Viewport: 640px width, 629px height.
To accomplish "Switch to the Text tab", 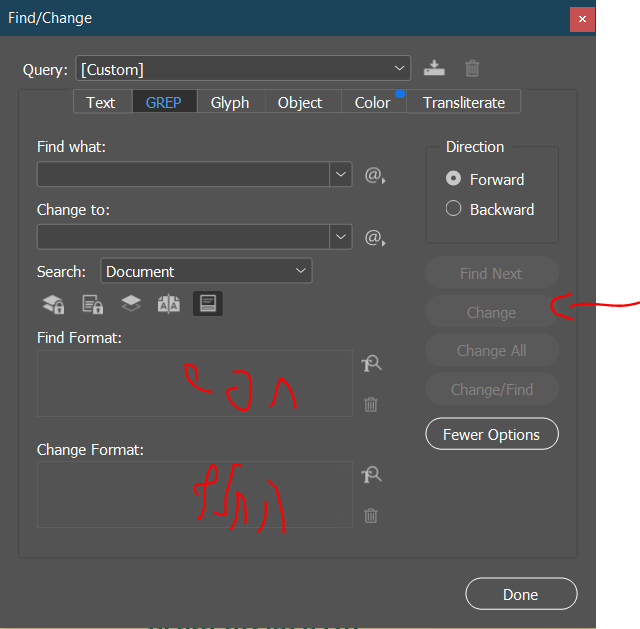I will [101, 102].
